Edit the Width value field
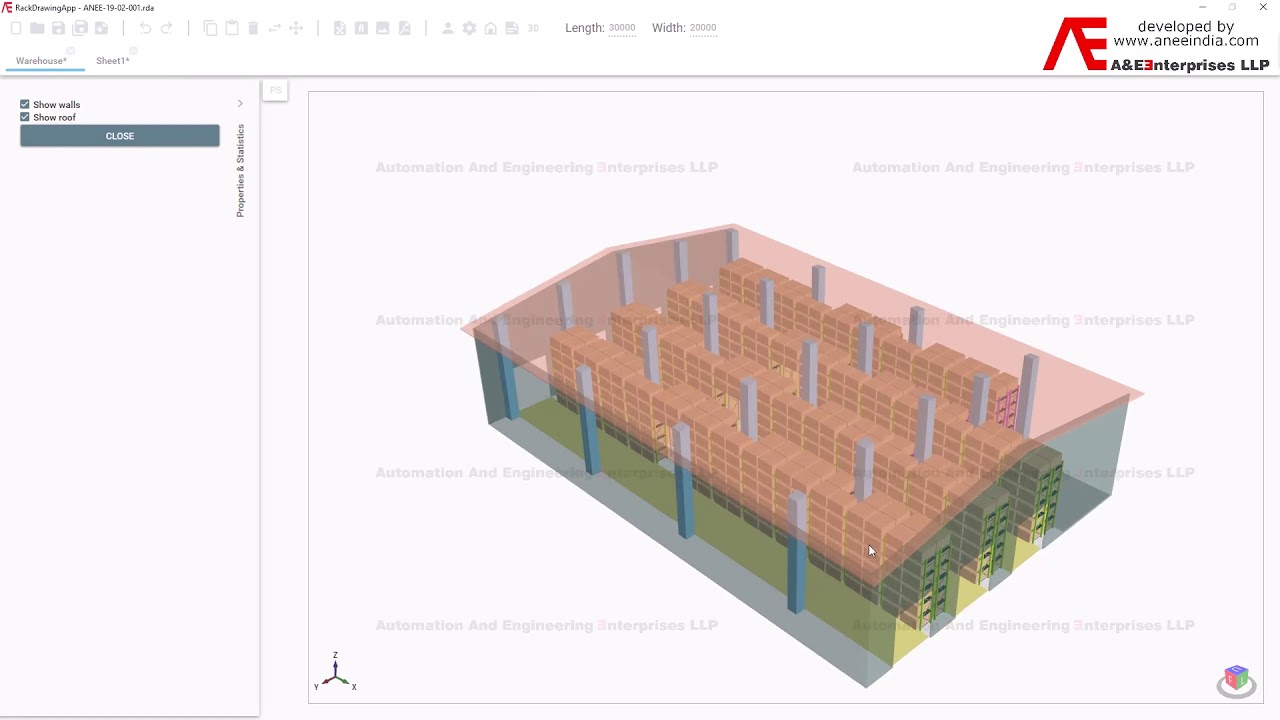The image size is (1280, 720). pos(703,28)
